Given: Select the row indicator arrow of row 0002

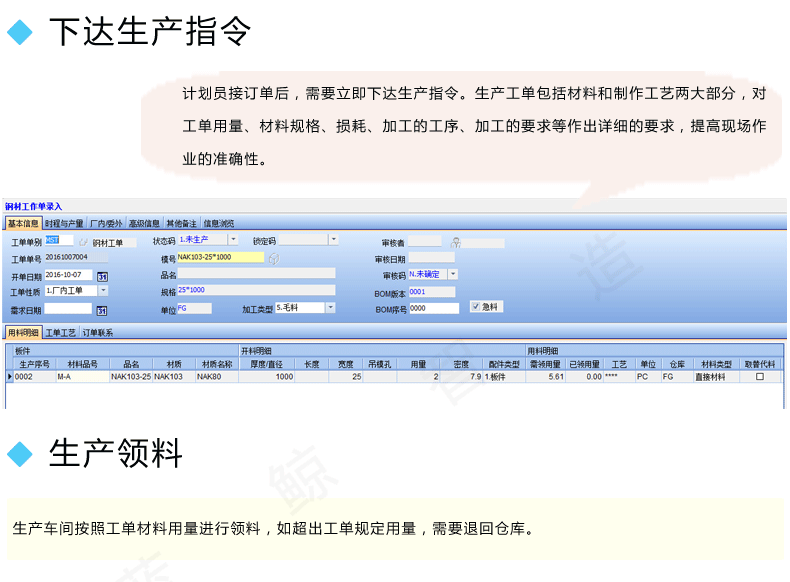Looking at the screenshot, I should [x=10, y=376].
